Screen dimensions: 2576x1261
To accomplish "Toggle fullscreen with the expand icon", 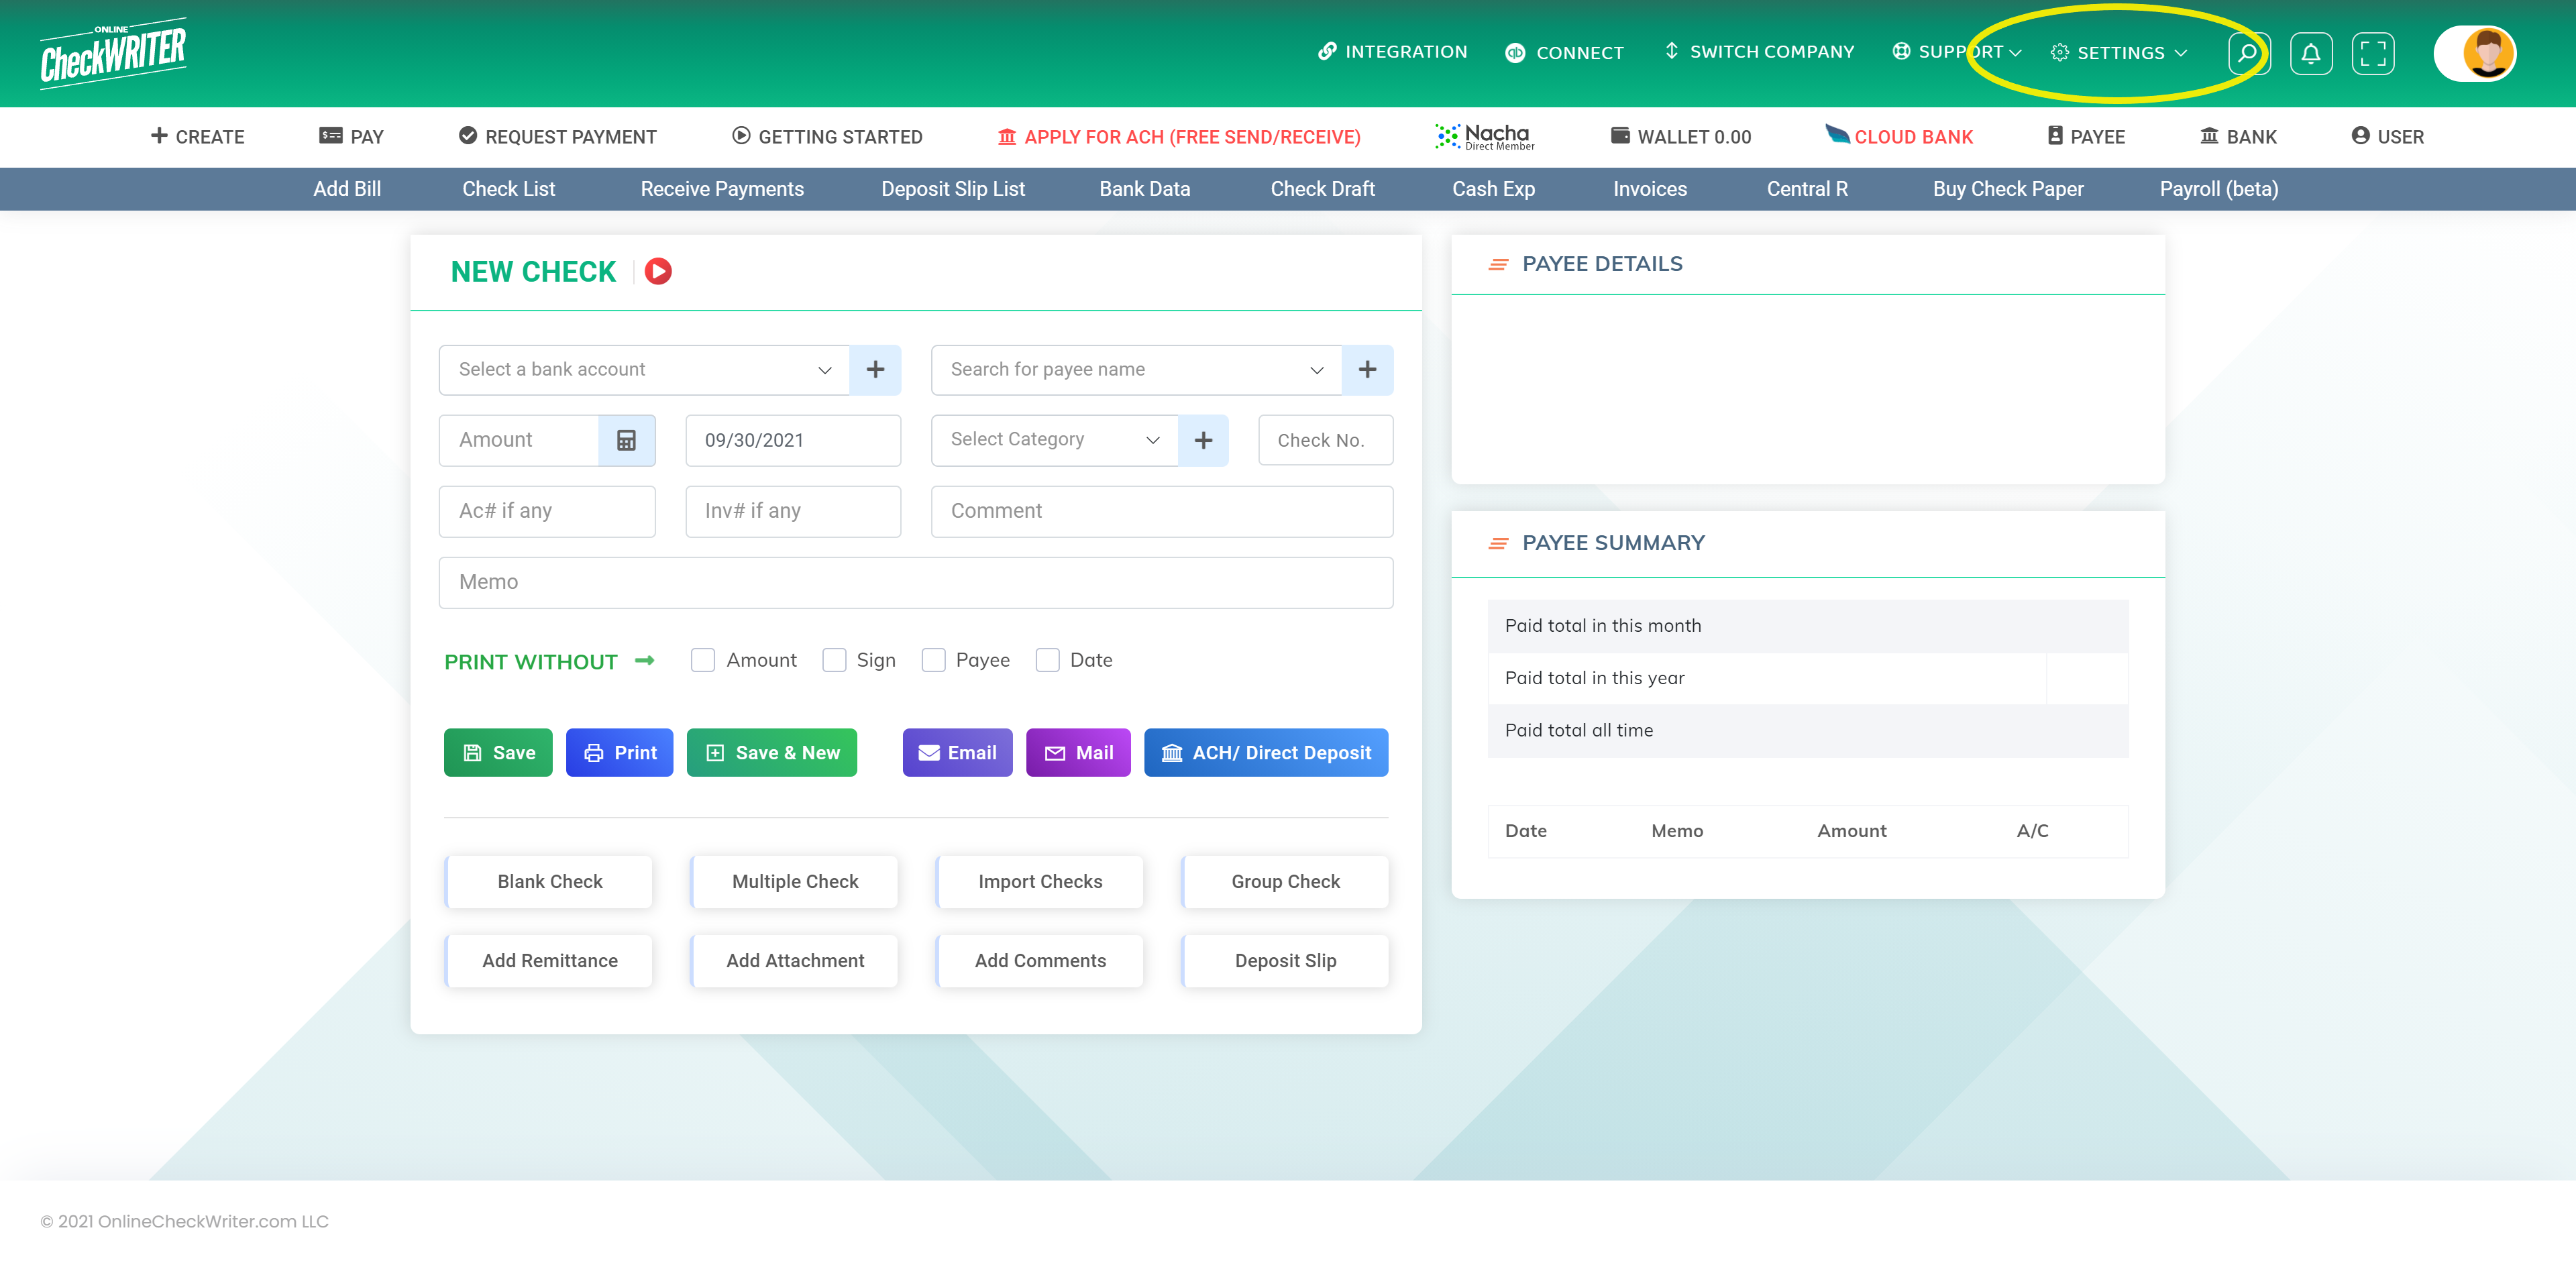I will click(x=2373, y=53).
